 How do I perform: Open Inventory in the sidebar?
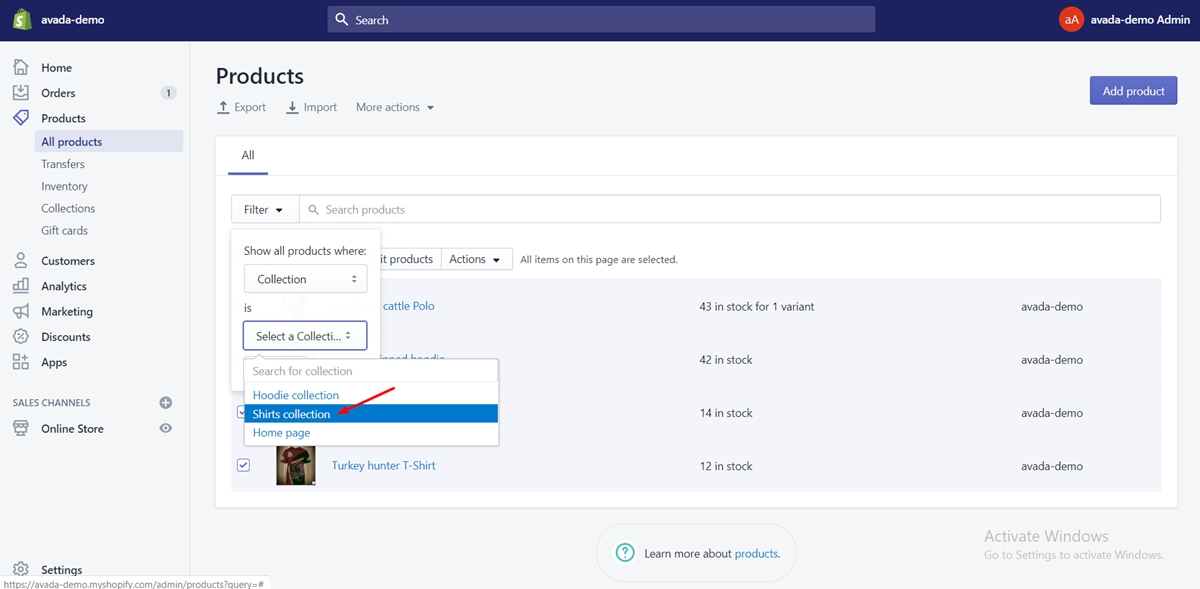64,186
